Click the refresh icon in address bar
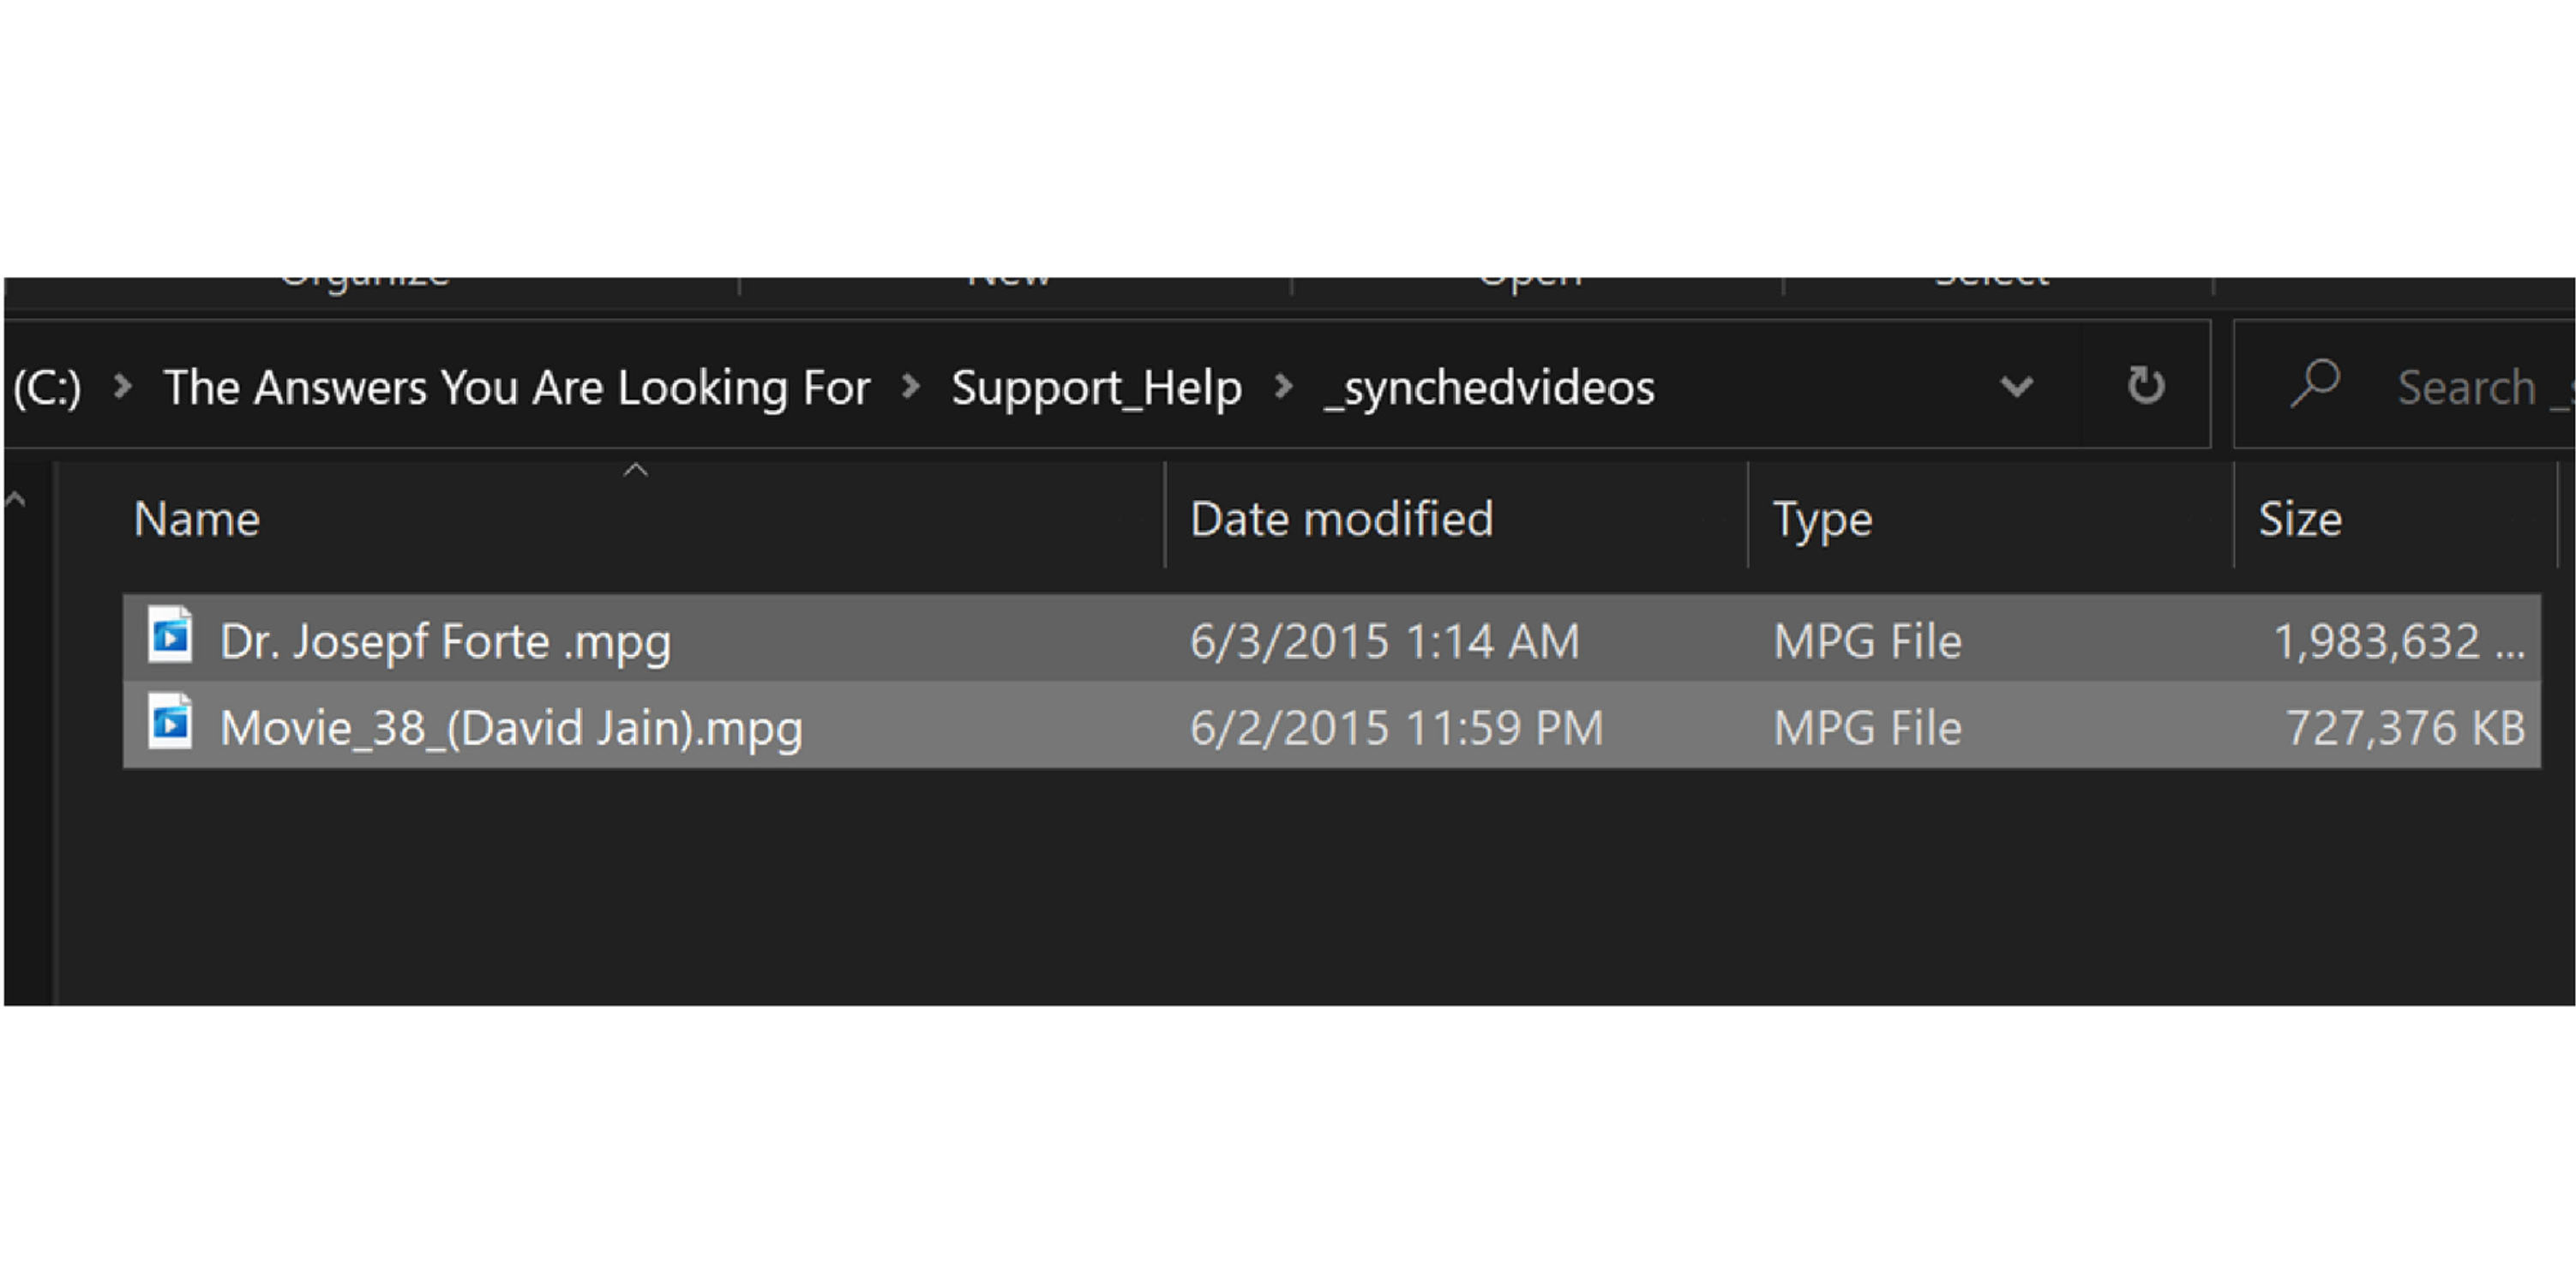2576x1287 pixels. click(2145, 385)
